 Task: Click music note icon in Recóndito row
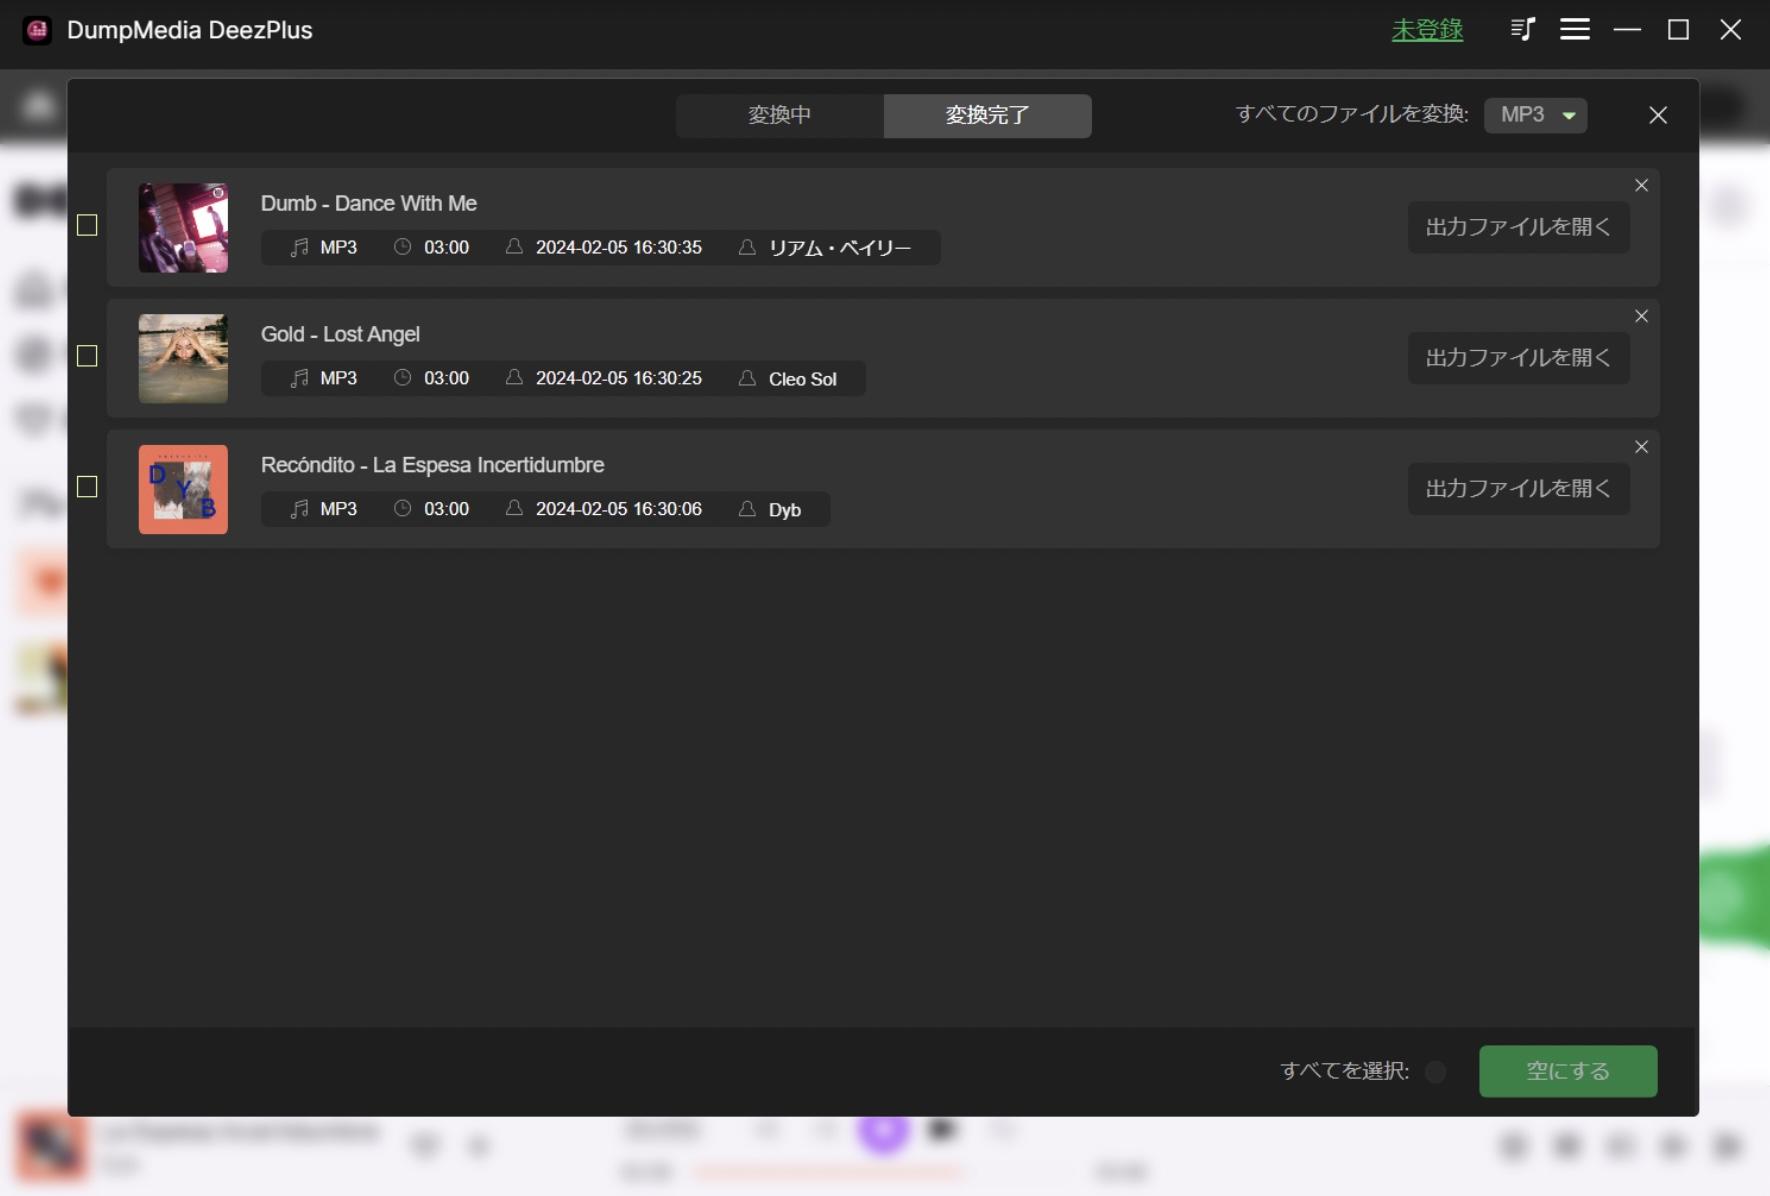(299, 509)
